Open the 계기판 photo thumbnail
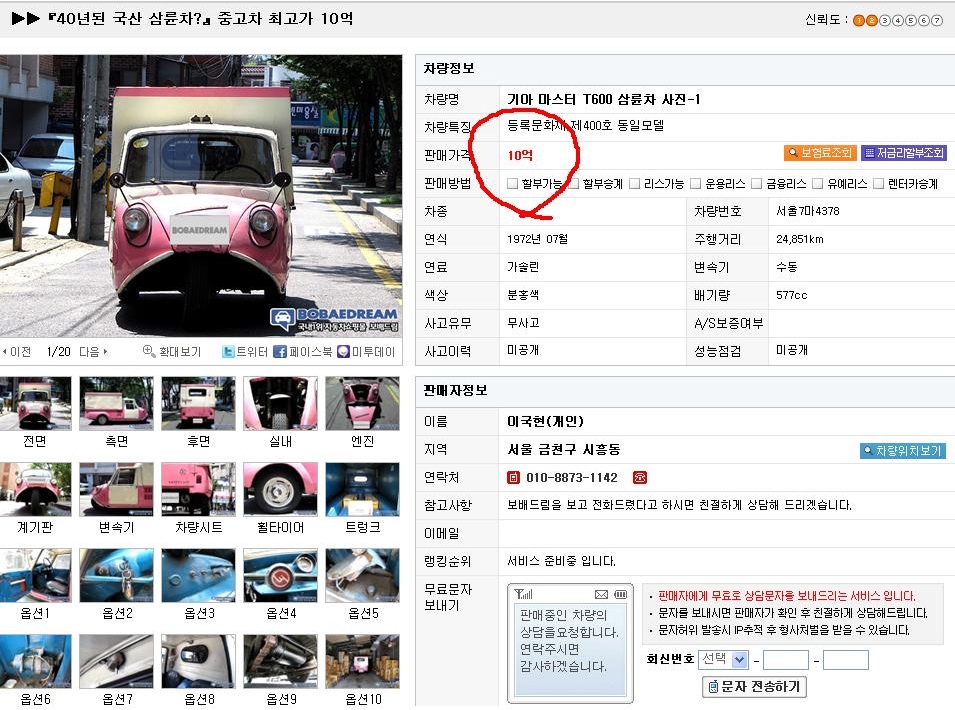The width and height of the screenshot is (955, 710). pyautogui.click(x=35, y=489)
